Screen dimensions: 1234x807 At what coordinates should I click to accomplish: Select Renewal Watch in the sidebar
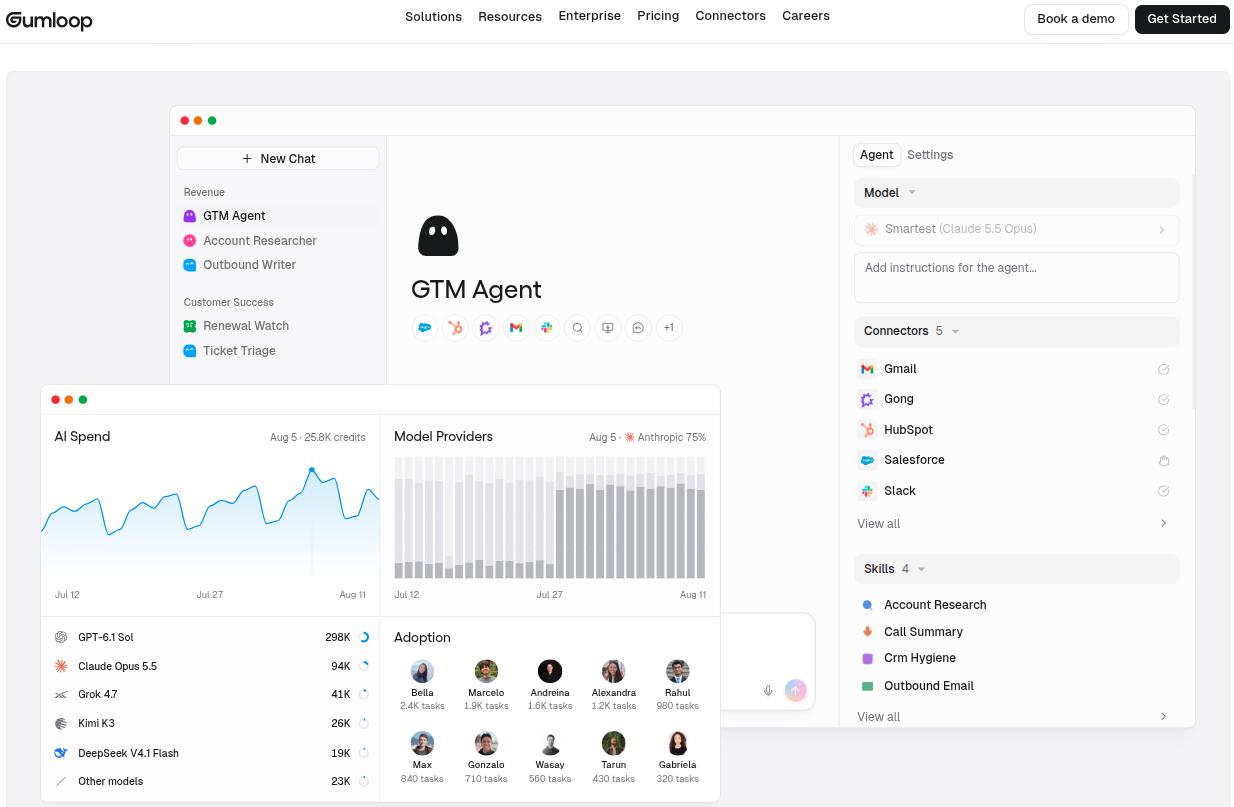coord(278,326)
